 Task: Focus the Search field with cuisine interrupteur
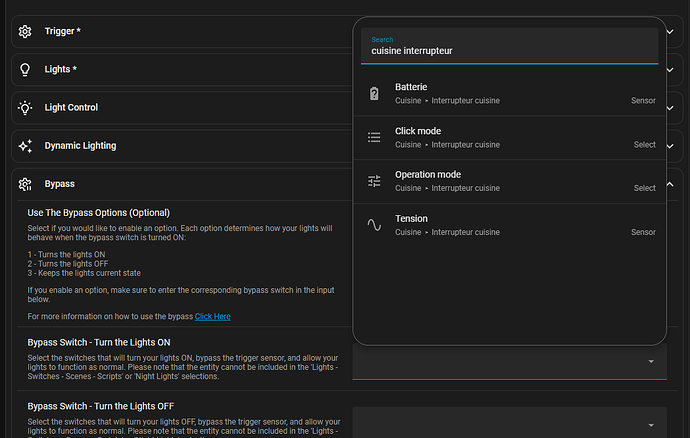[x=510, y=46]
